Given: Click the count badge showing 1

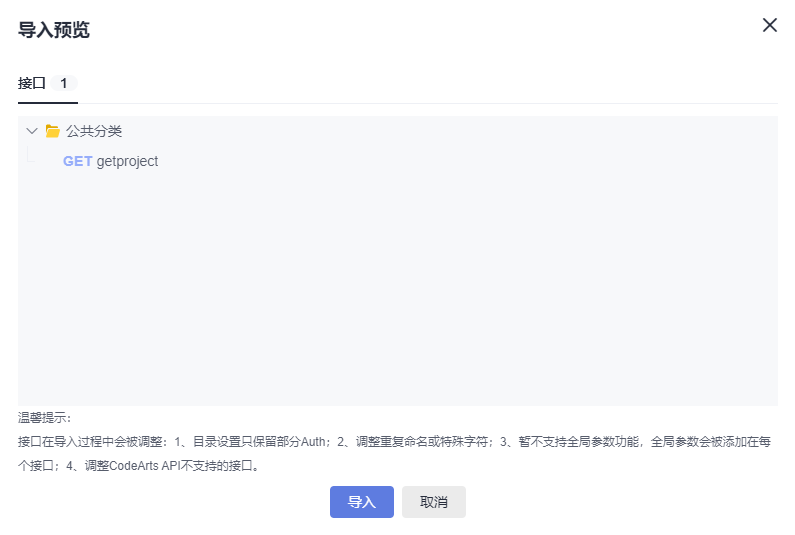Looking at the screenshot, I should 64,83.
